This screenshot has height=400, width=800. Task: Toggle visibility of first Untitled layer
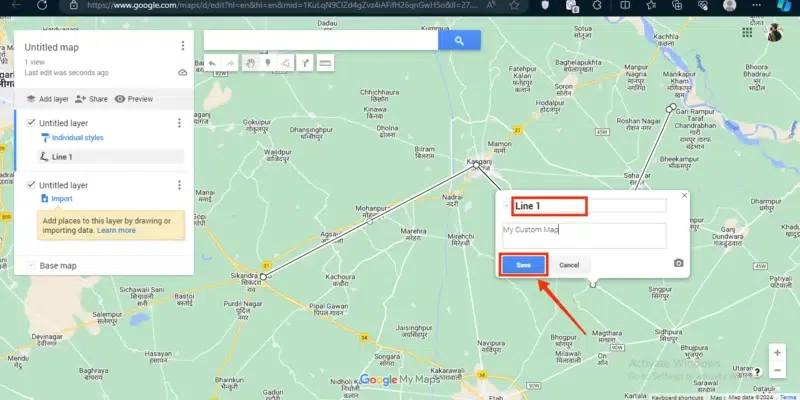click(x=31, y=123)
